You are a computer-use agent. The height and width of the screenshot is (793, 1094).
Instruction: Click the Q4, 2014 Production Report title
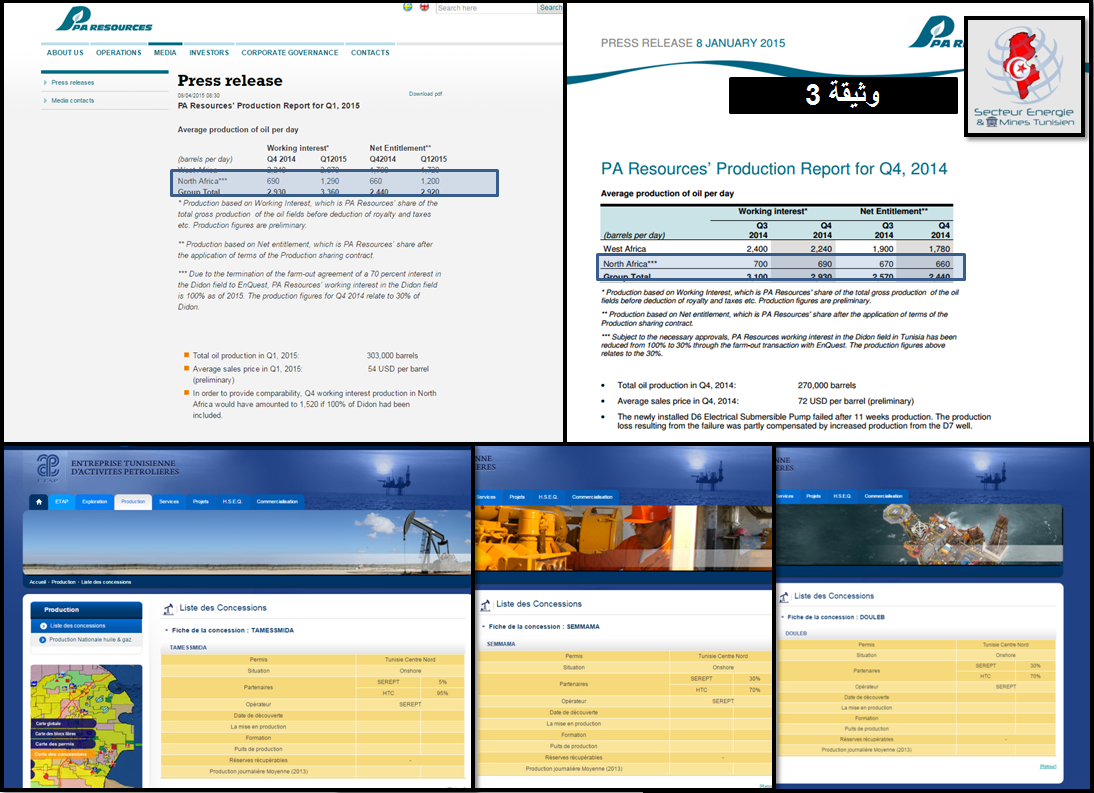pyautogui.click(x=774, y=169)
